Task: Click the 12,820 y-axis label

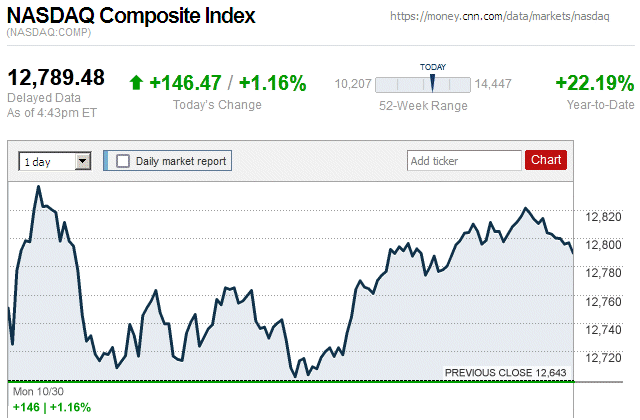Action: [x=602, y=216]
